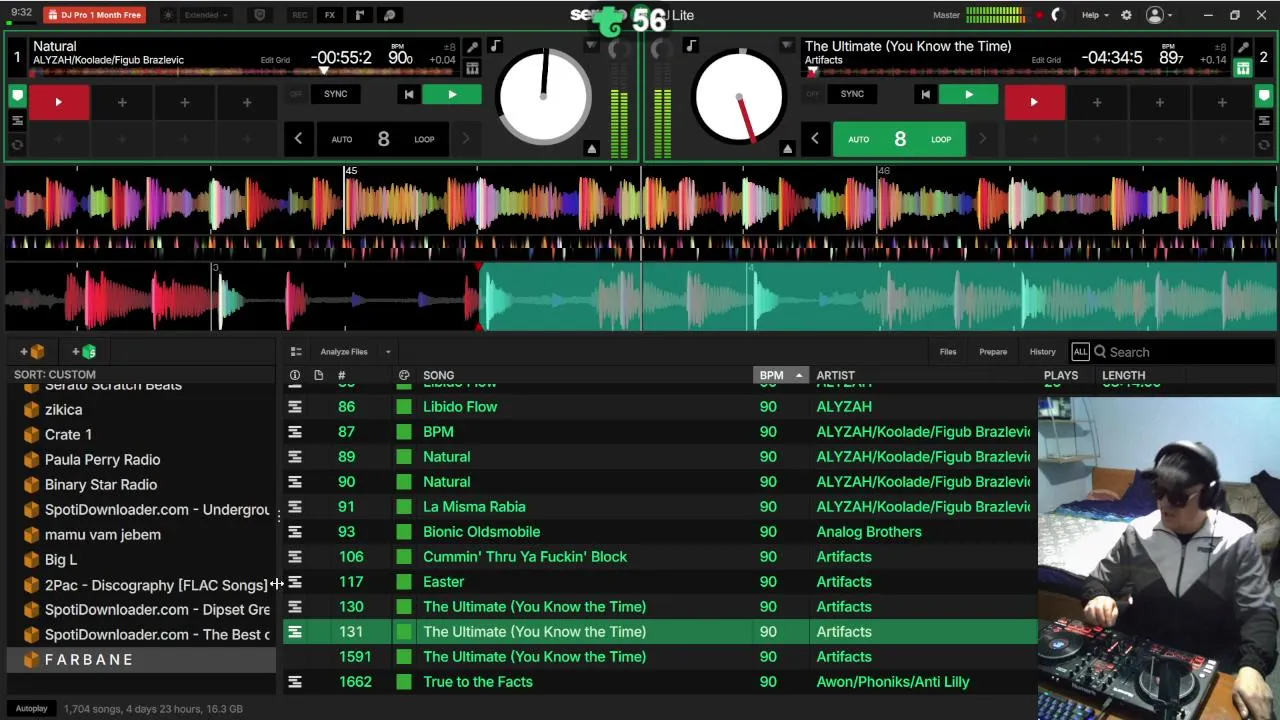
Task: Open deck 2 dropdown arrow near platter
Action: (787, 46)
